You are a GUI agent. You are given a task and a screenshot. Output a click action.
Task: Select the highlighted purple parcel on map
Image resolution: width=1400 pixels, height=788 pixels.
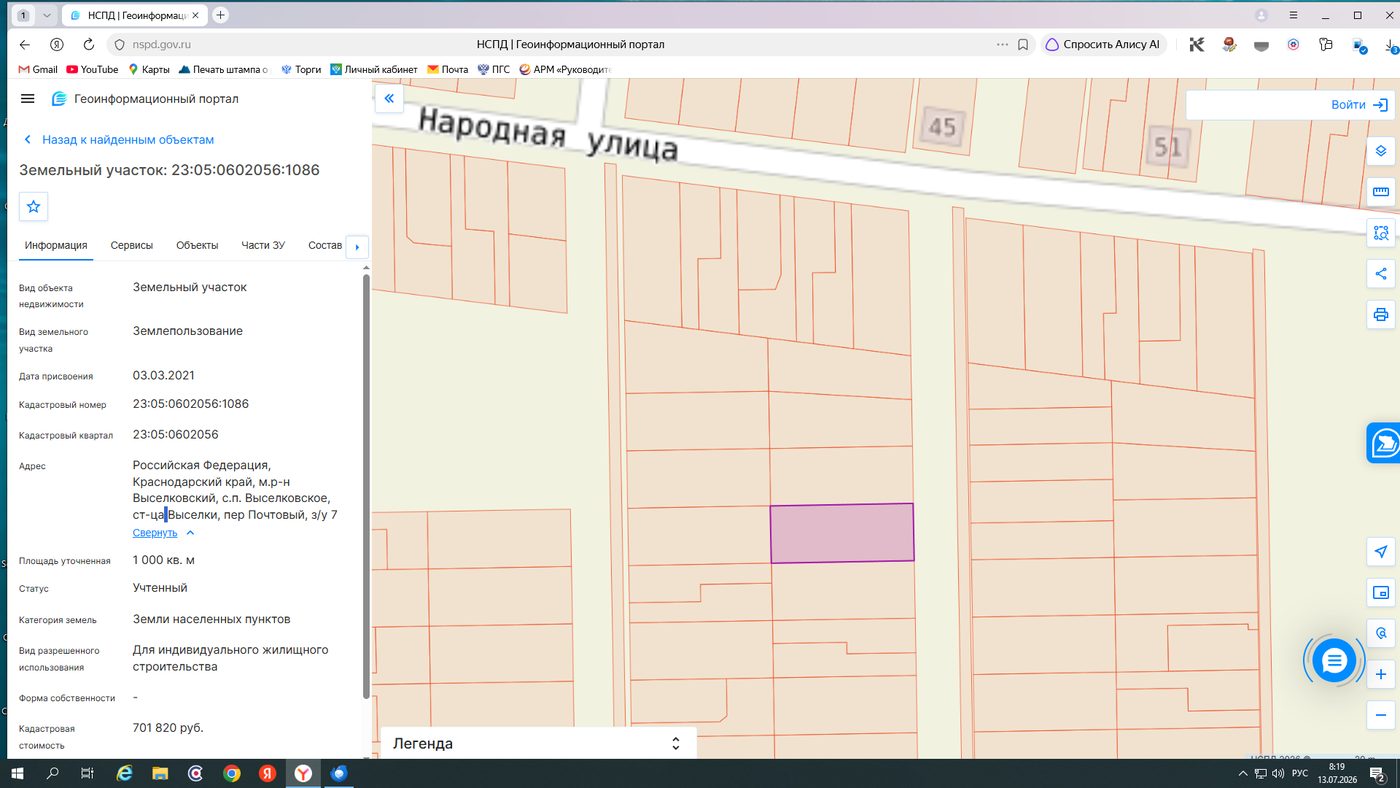842,533
